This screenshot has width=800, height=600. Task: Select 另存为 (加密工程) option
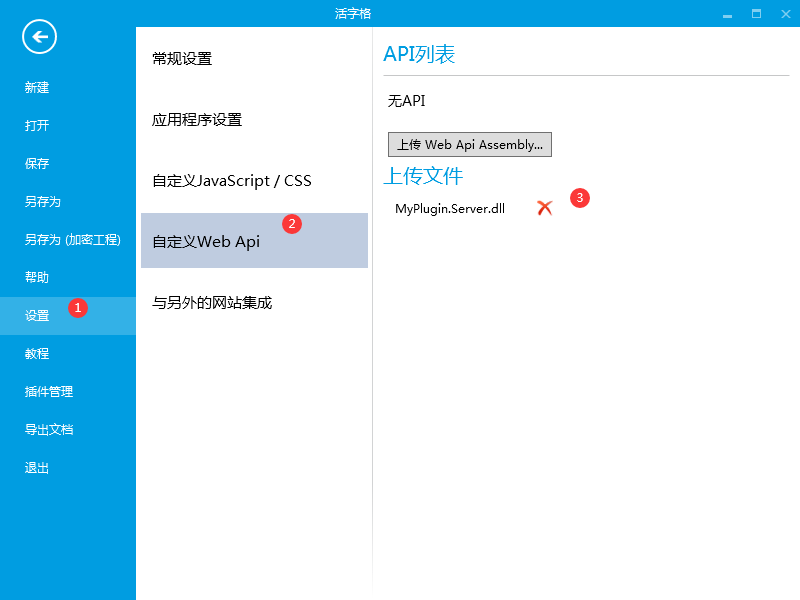[72, 240]
